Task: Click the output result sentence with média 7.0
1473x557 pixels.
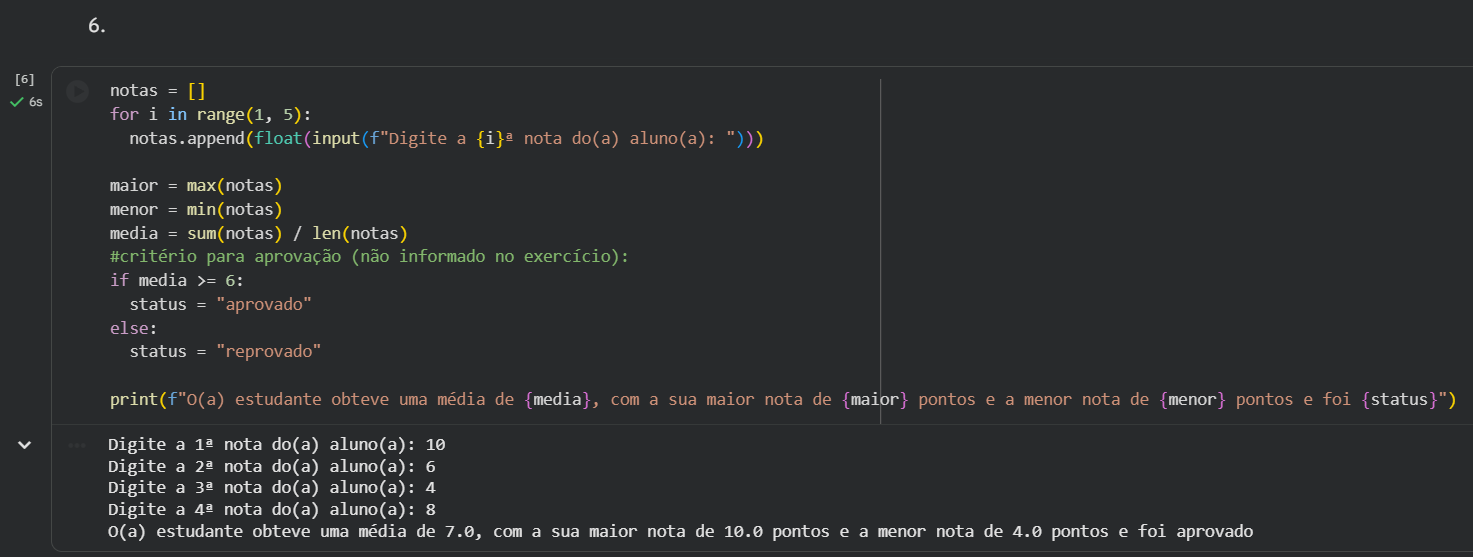Action: click(x=681, y=532)
